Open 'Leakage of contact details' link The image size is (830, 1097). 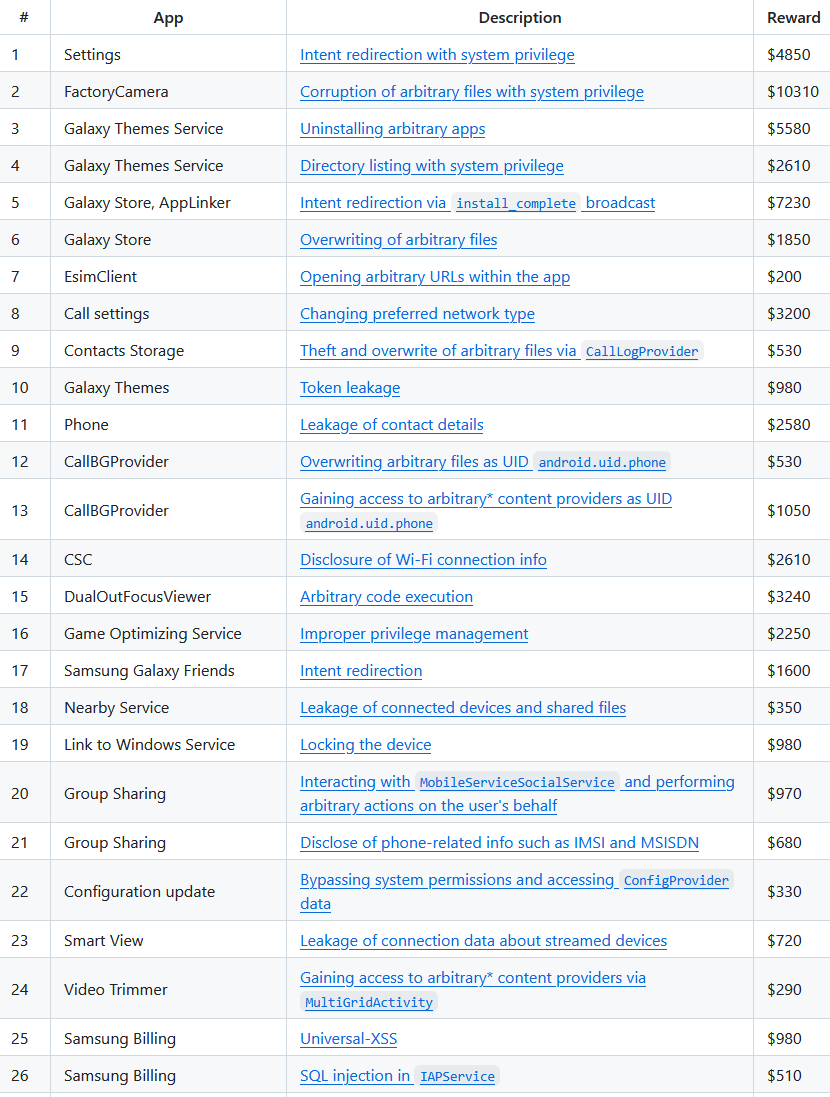click(392, 425)
